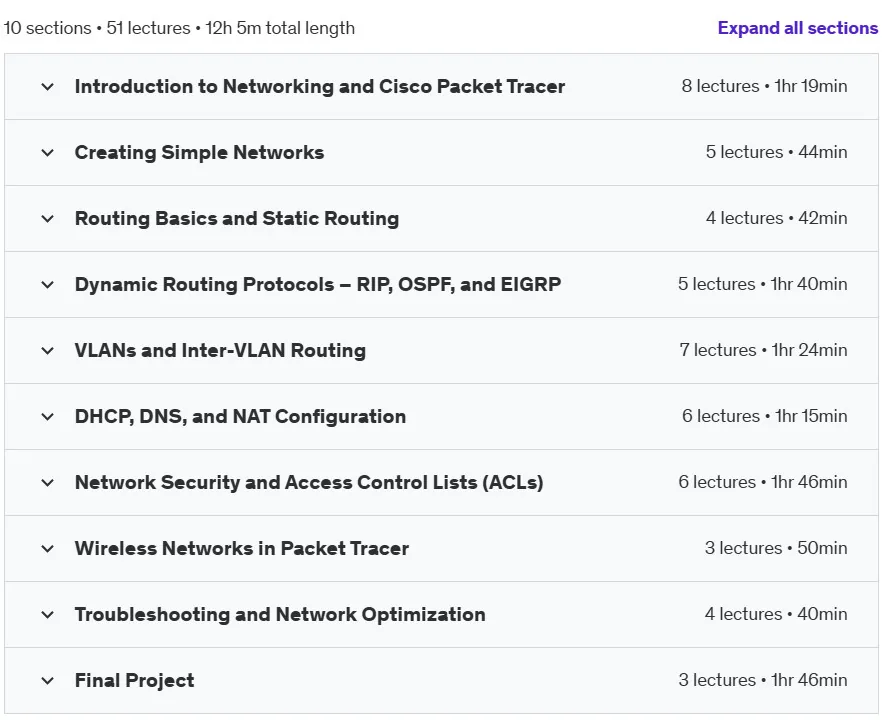Expand chevron beside Introduction to Networking section
The image size is (882, 720).
[x=48, y=87]
